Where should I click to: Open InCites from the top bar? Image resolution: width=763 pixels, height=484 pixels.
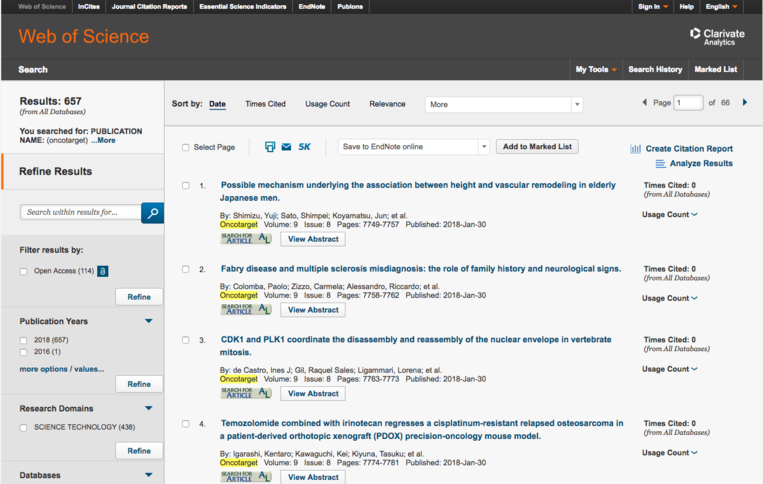pyautogui.click(x=89, y=7)
